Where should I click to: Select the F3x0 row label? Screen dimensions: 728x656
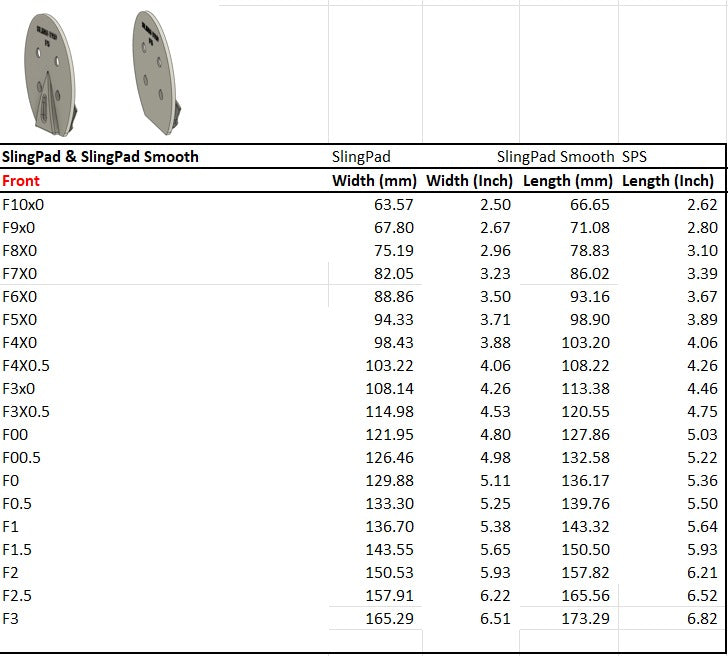(19, 389)
